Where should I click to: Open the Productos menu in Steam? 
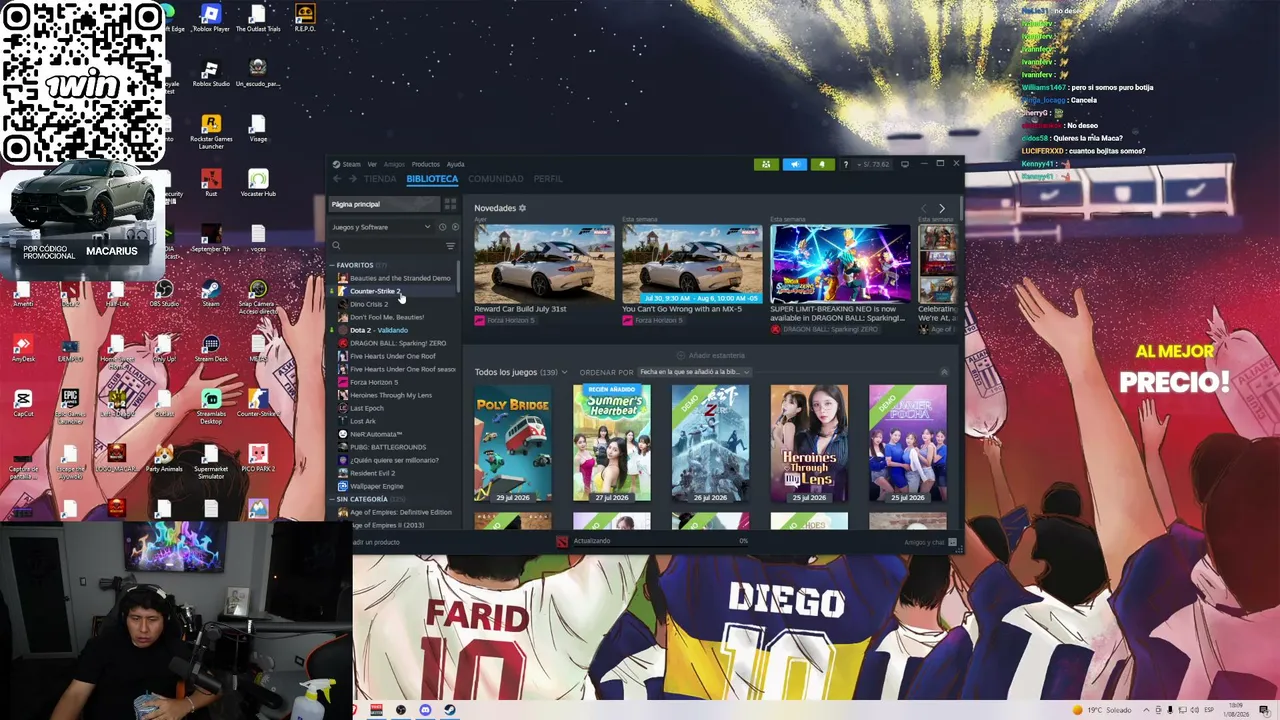click(x=425, y=164)
